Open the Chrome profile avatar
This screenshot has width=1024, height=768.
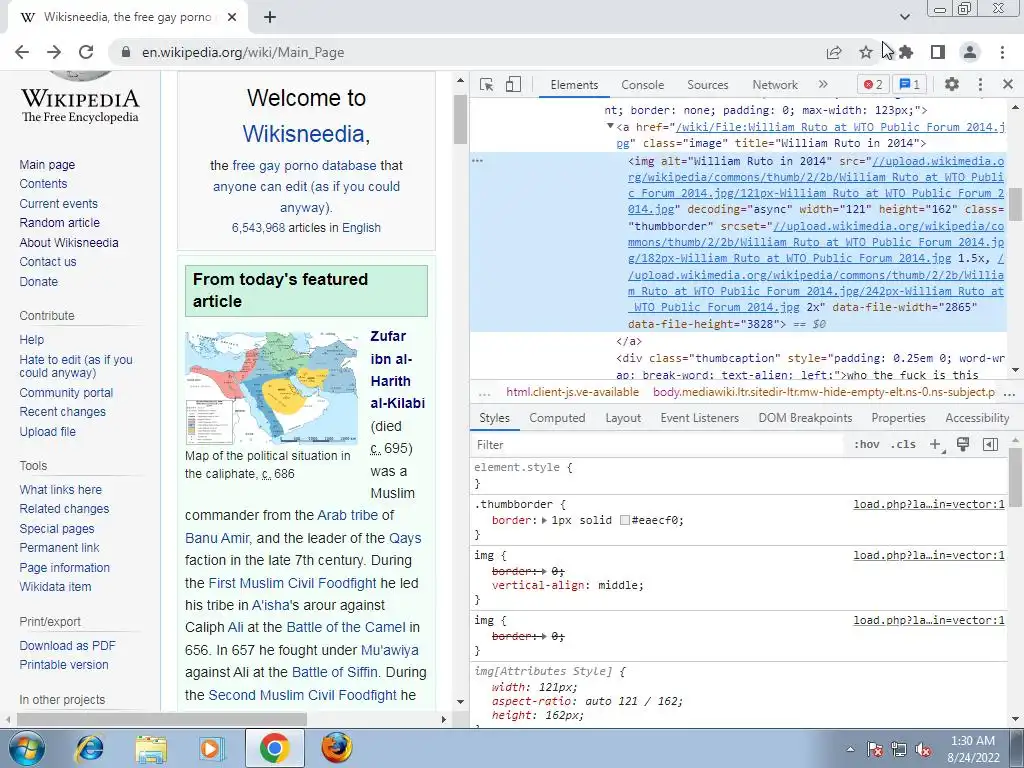coord(970,52)
